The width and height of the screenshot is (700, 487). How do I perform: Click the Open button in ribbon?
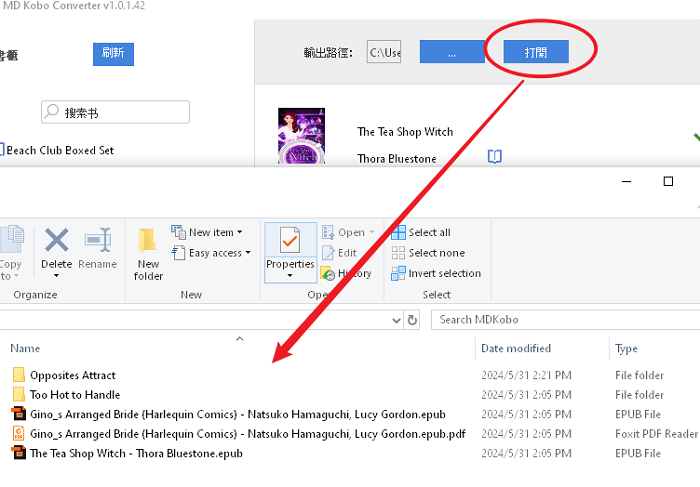344,232
